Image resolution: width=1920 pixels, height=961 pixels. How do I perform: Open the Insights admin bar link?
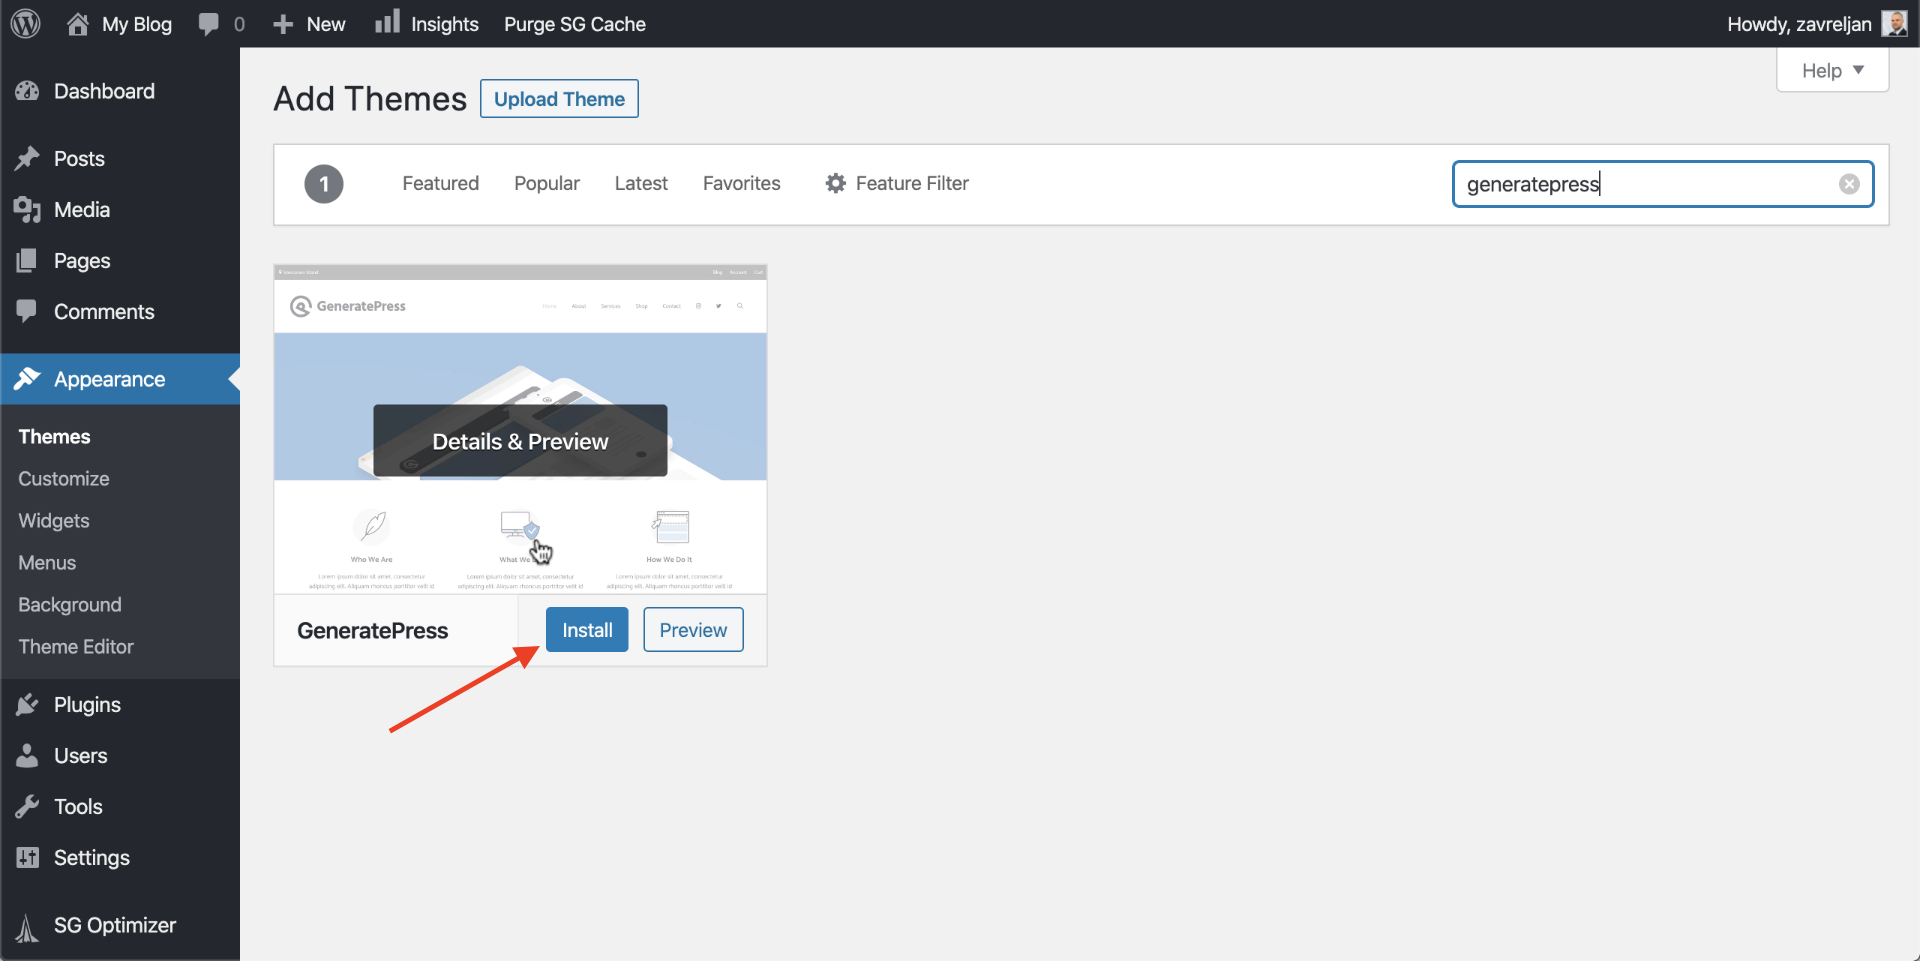427,24
